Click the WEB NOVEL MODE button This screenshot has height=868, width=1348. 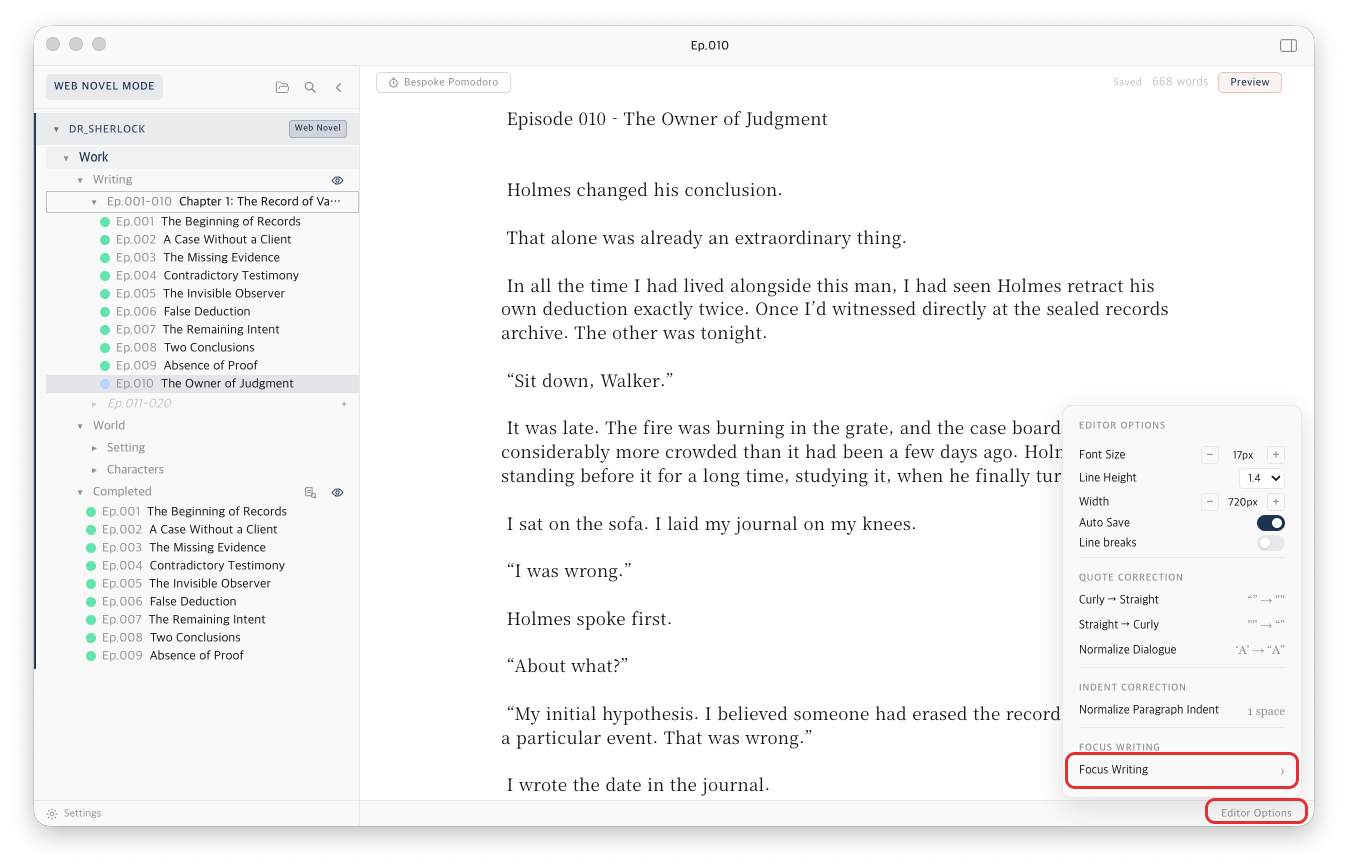pos(104,86)
